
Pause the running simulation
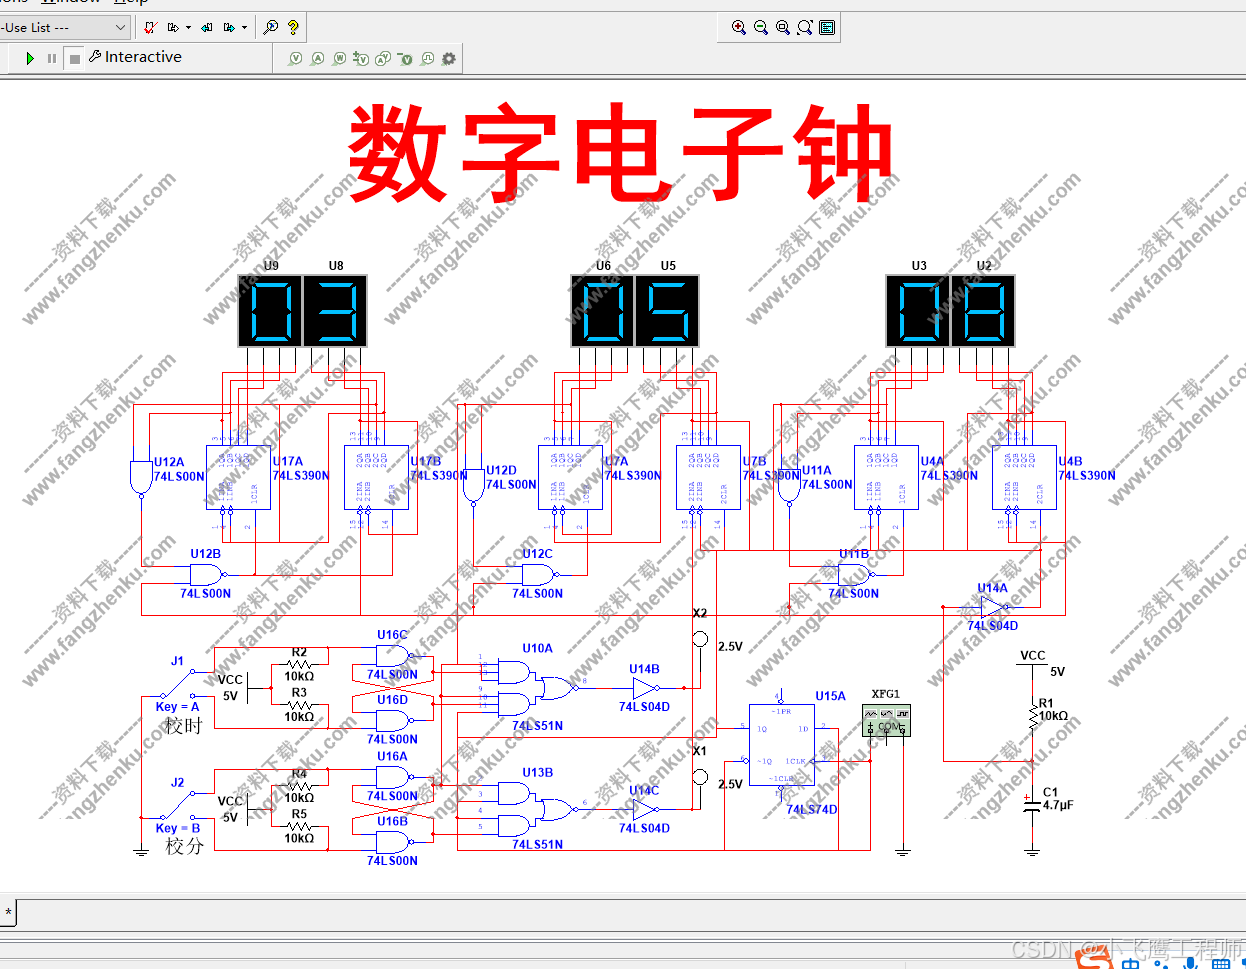point(52,57)
